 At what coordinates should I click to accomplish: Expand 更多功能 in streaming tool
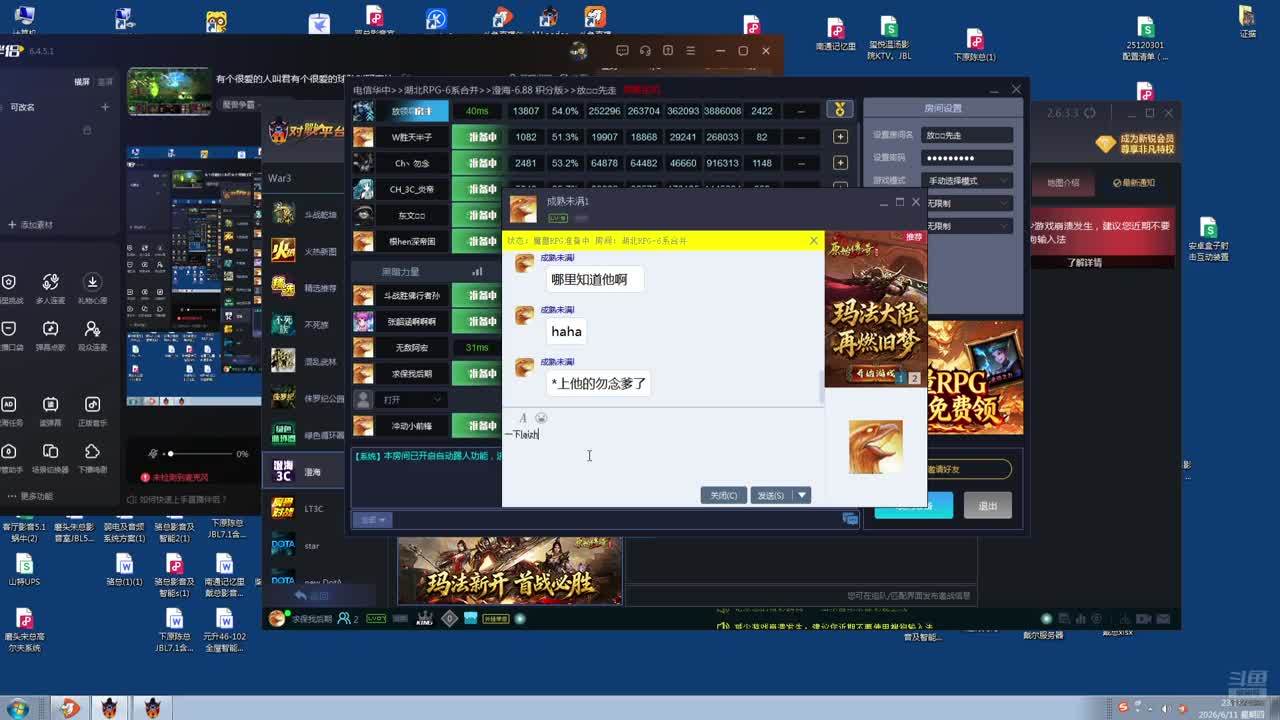(x=30, y=496)
